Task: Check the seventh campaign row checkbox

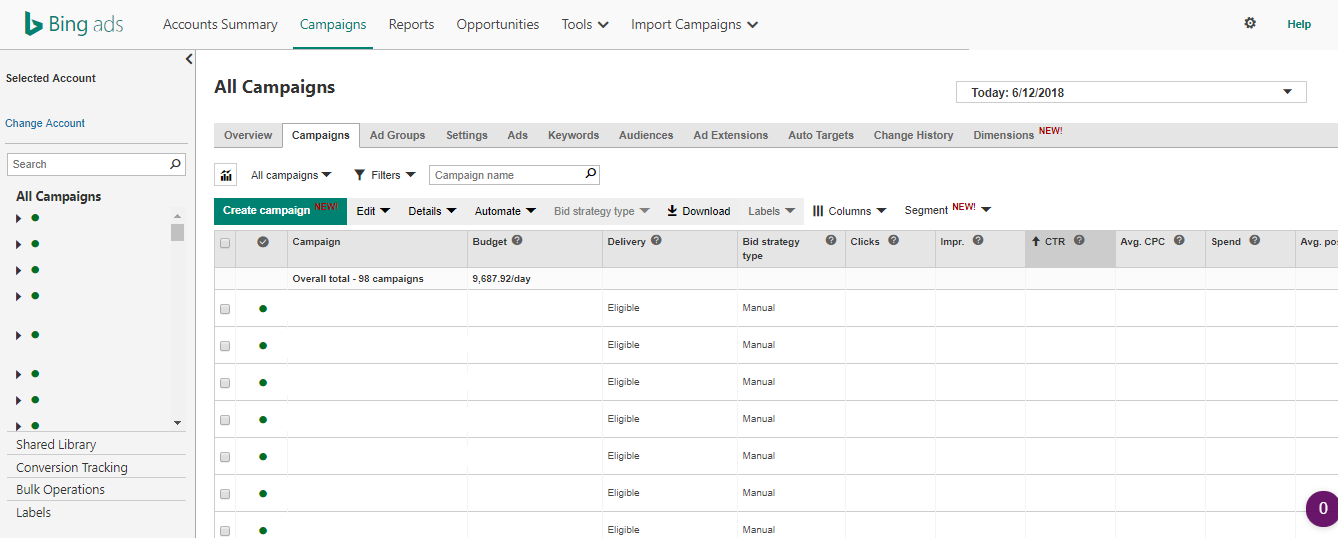Action: (225, 531)
